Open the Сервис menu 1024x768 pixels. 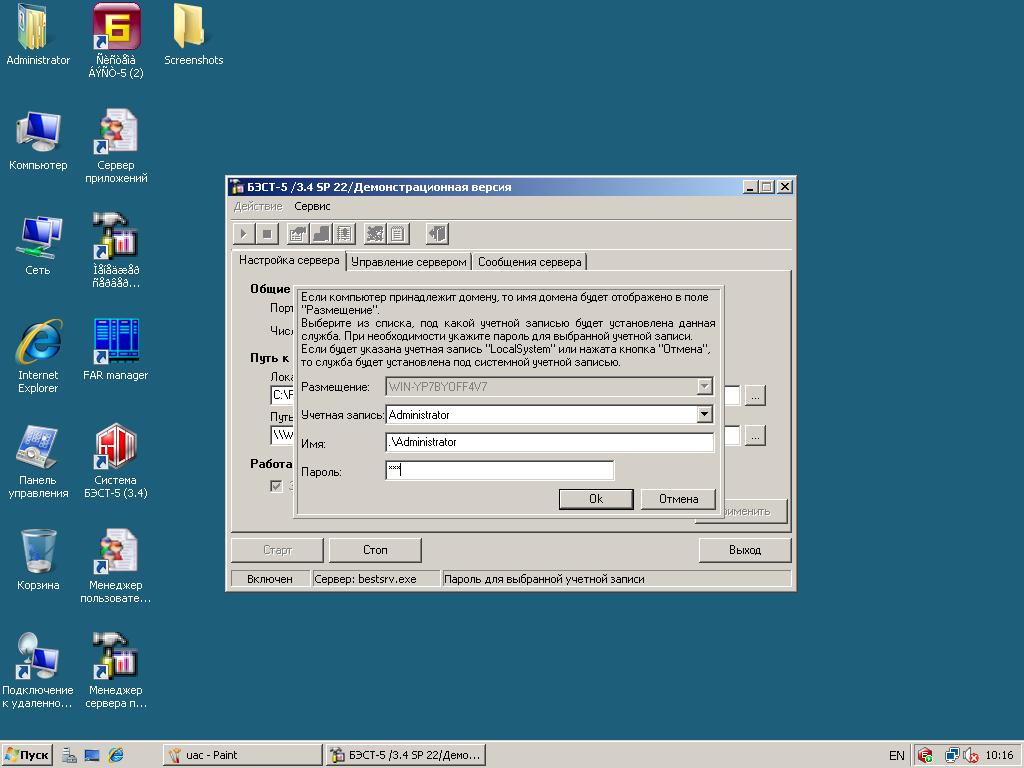(x=312, y=206)
